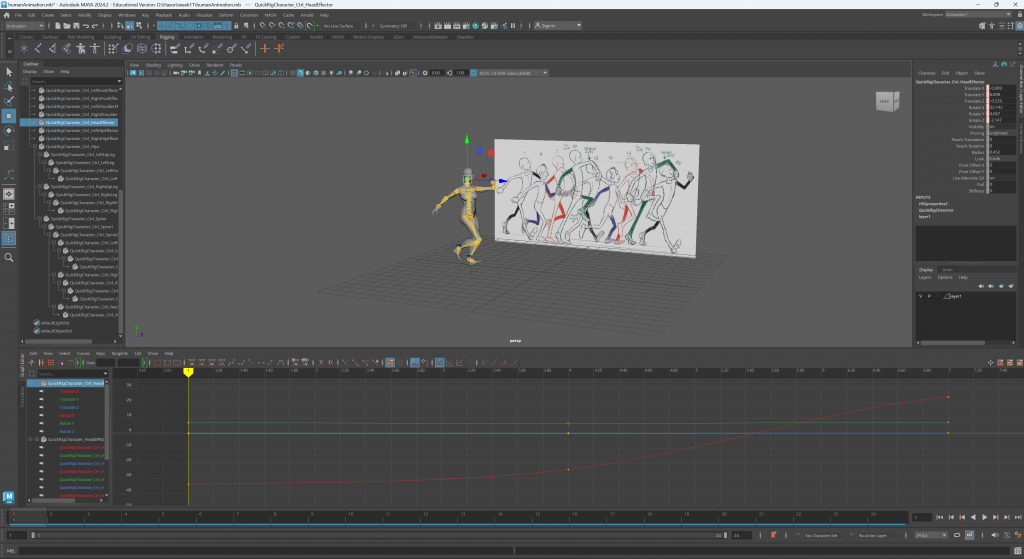Viewport: 1024px width, 559px height.
Task: Open the Animation menu set dropdown
Action: click(x=24, y=26)
